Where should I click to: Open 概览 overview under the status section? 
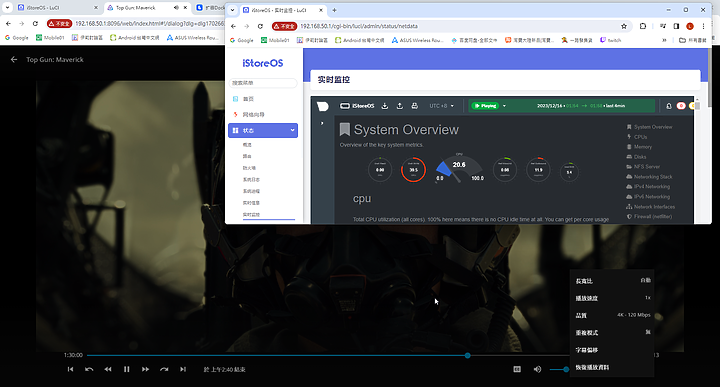(247, 145)
